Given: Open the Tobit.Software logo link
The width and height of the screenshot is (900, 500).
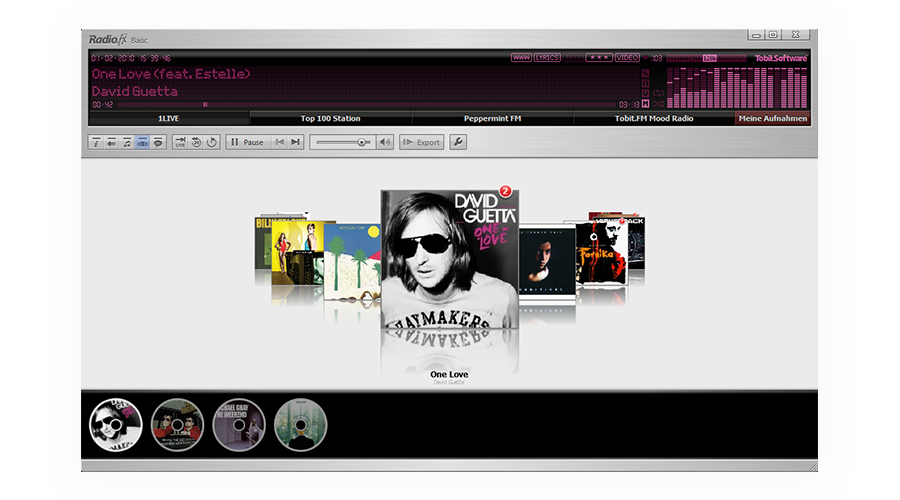Looking at the screenshot, I should [x=781, y=58].
